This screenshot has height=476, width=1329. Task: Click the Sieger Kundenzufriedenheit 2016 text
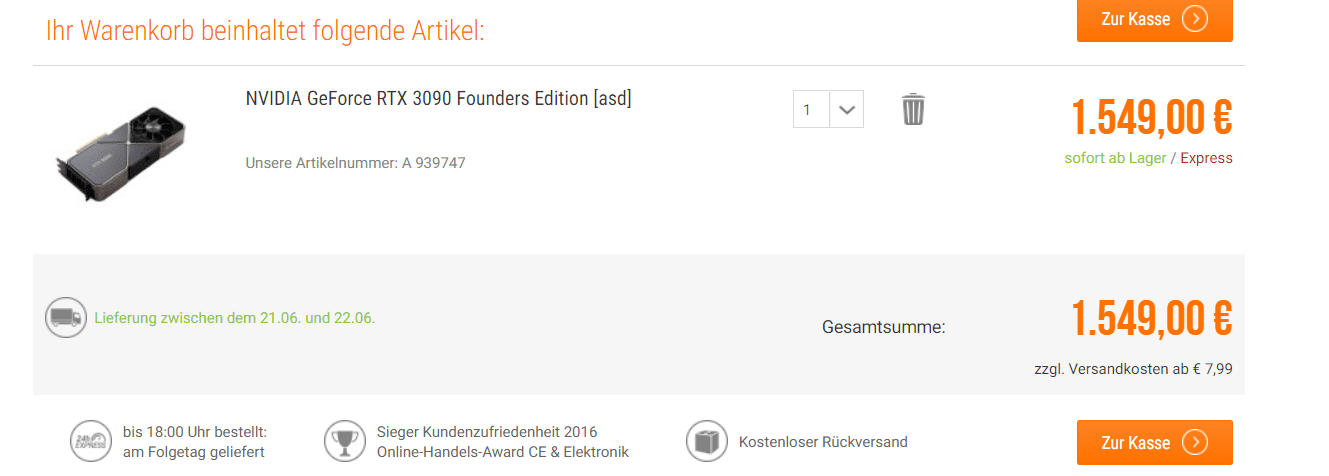tap(487, 432)
